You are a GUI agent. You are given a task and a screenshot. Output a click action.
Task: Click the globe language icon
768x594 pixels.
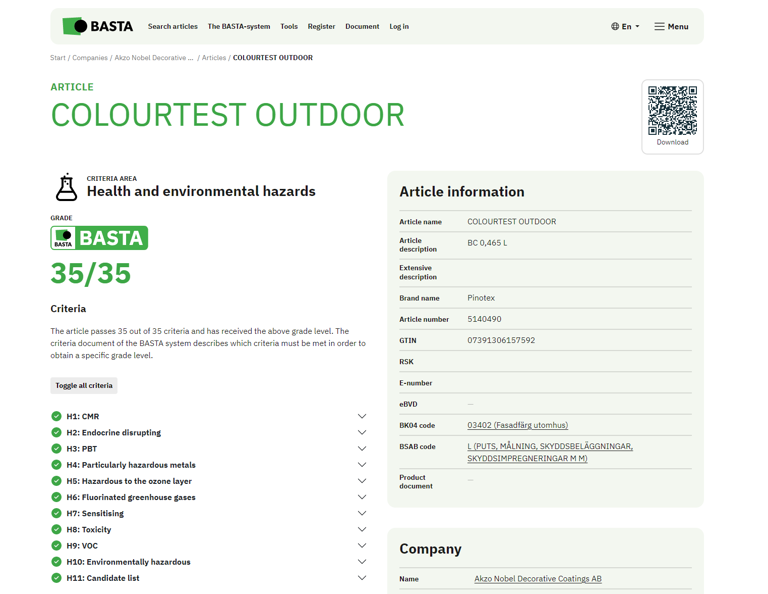615,27
